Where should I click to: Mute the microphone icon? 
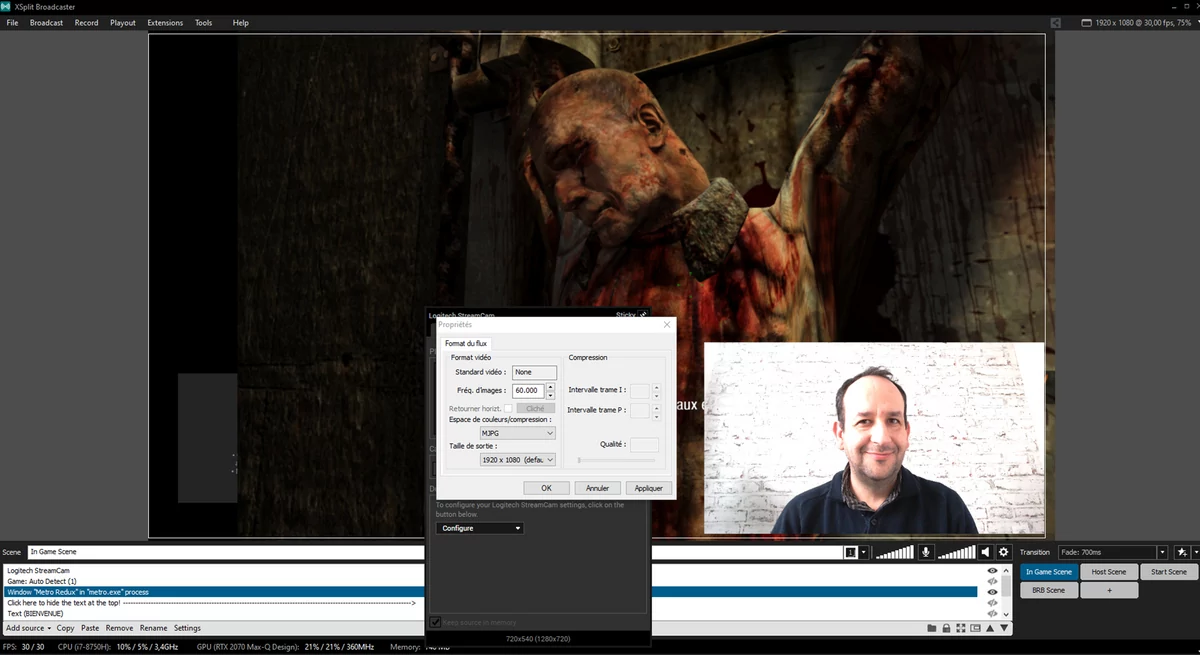point(926,552)
